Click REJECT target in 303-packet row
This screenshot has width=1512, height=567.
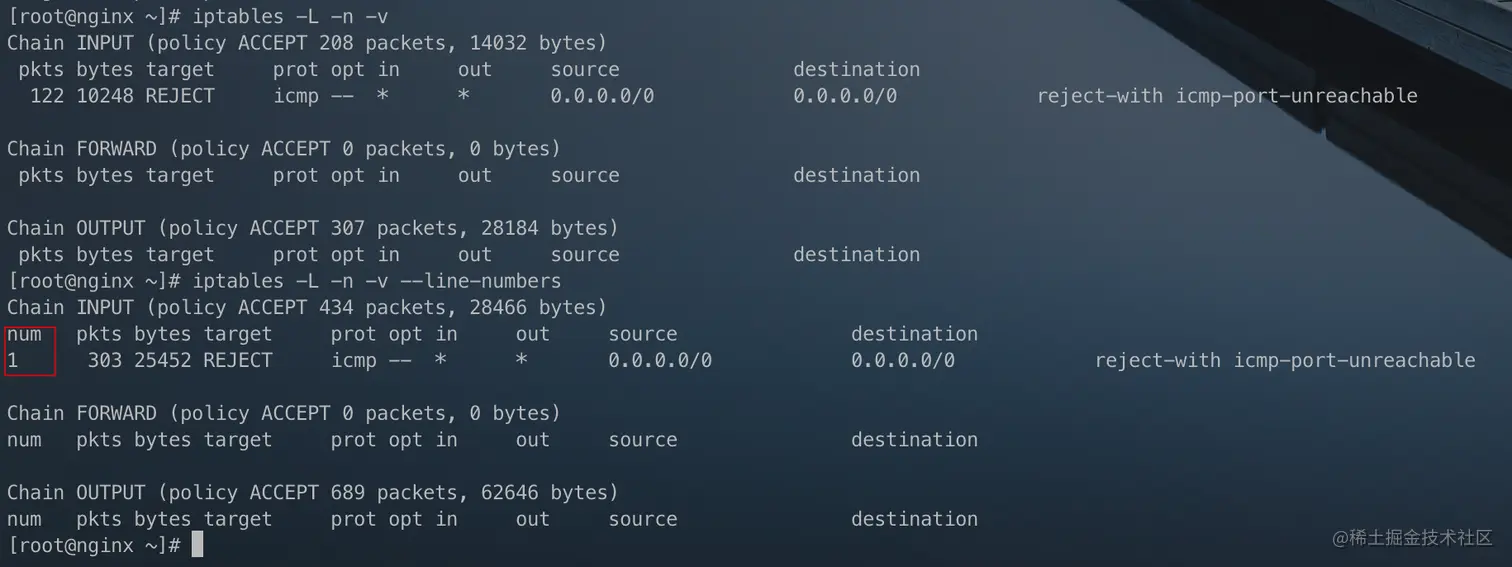coord(238,360)
